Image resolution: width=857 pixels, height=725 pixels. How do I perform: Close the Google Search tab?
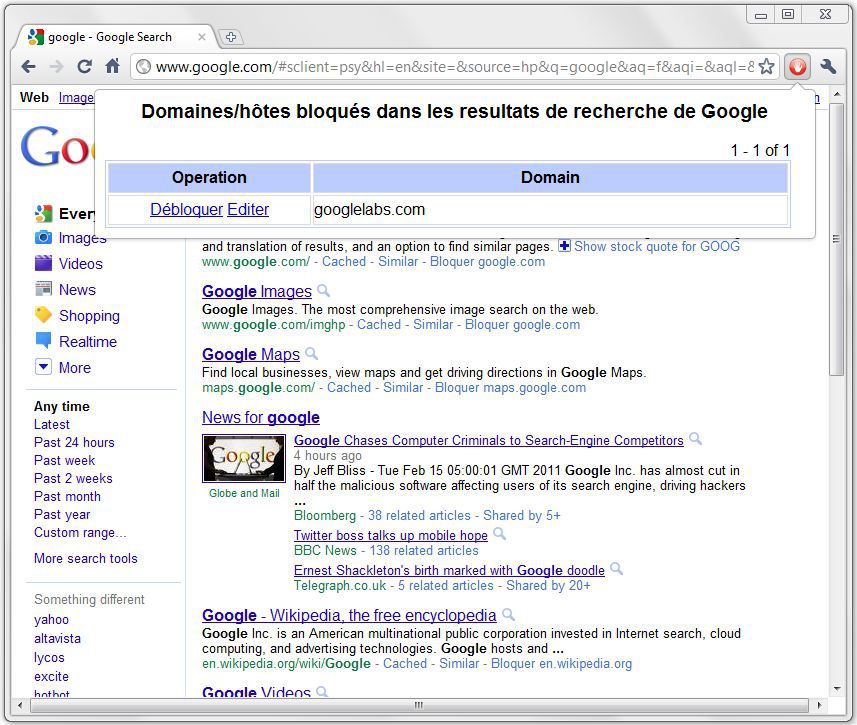[202, 37]
